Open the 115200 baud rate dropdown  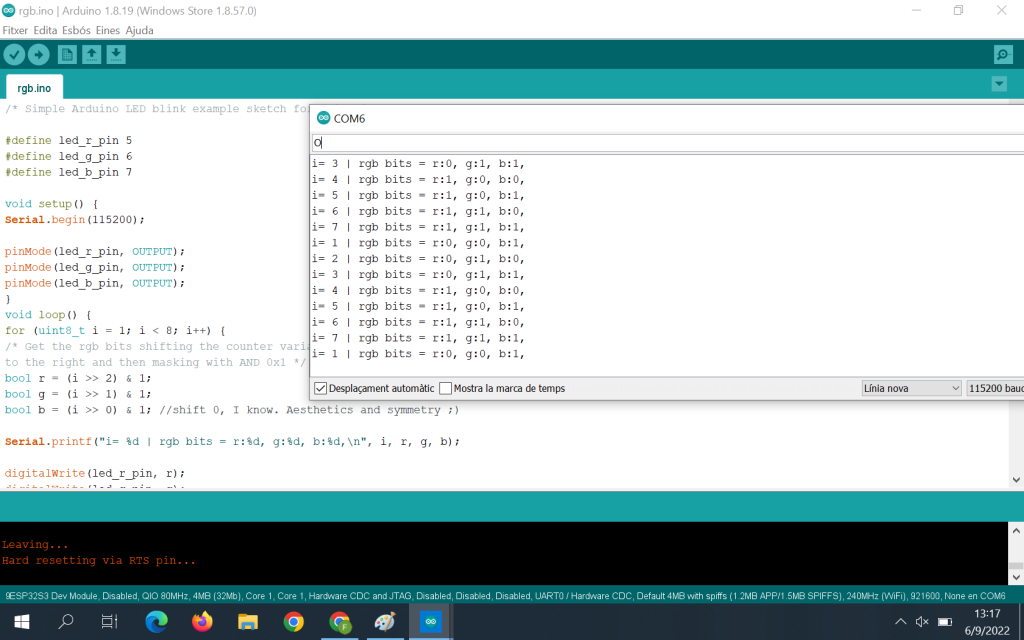[x=994, y=388]
